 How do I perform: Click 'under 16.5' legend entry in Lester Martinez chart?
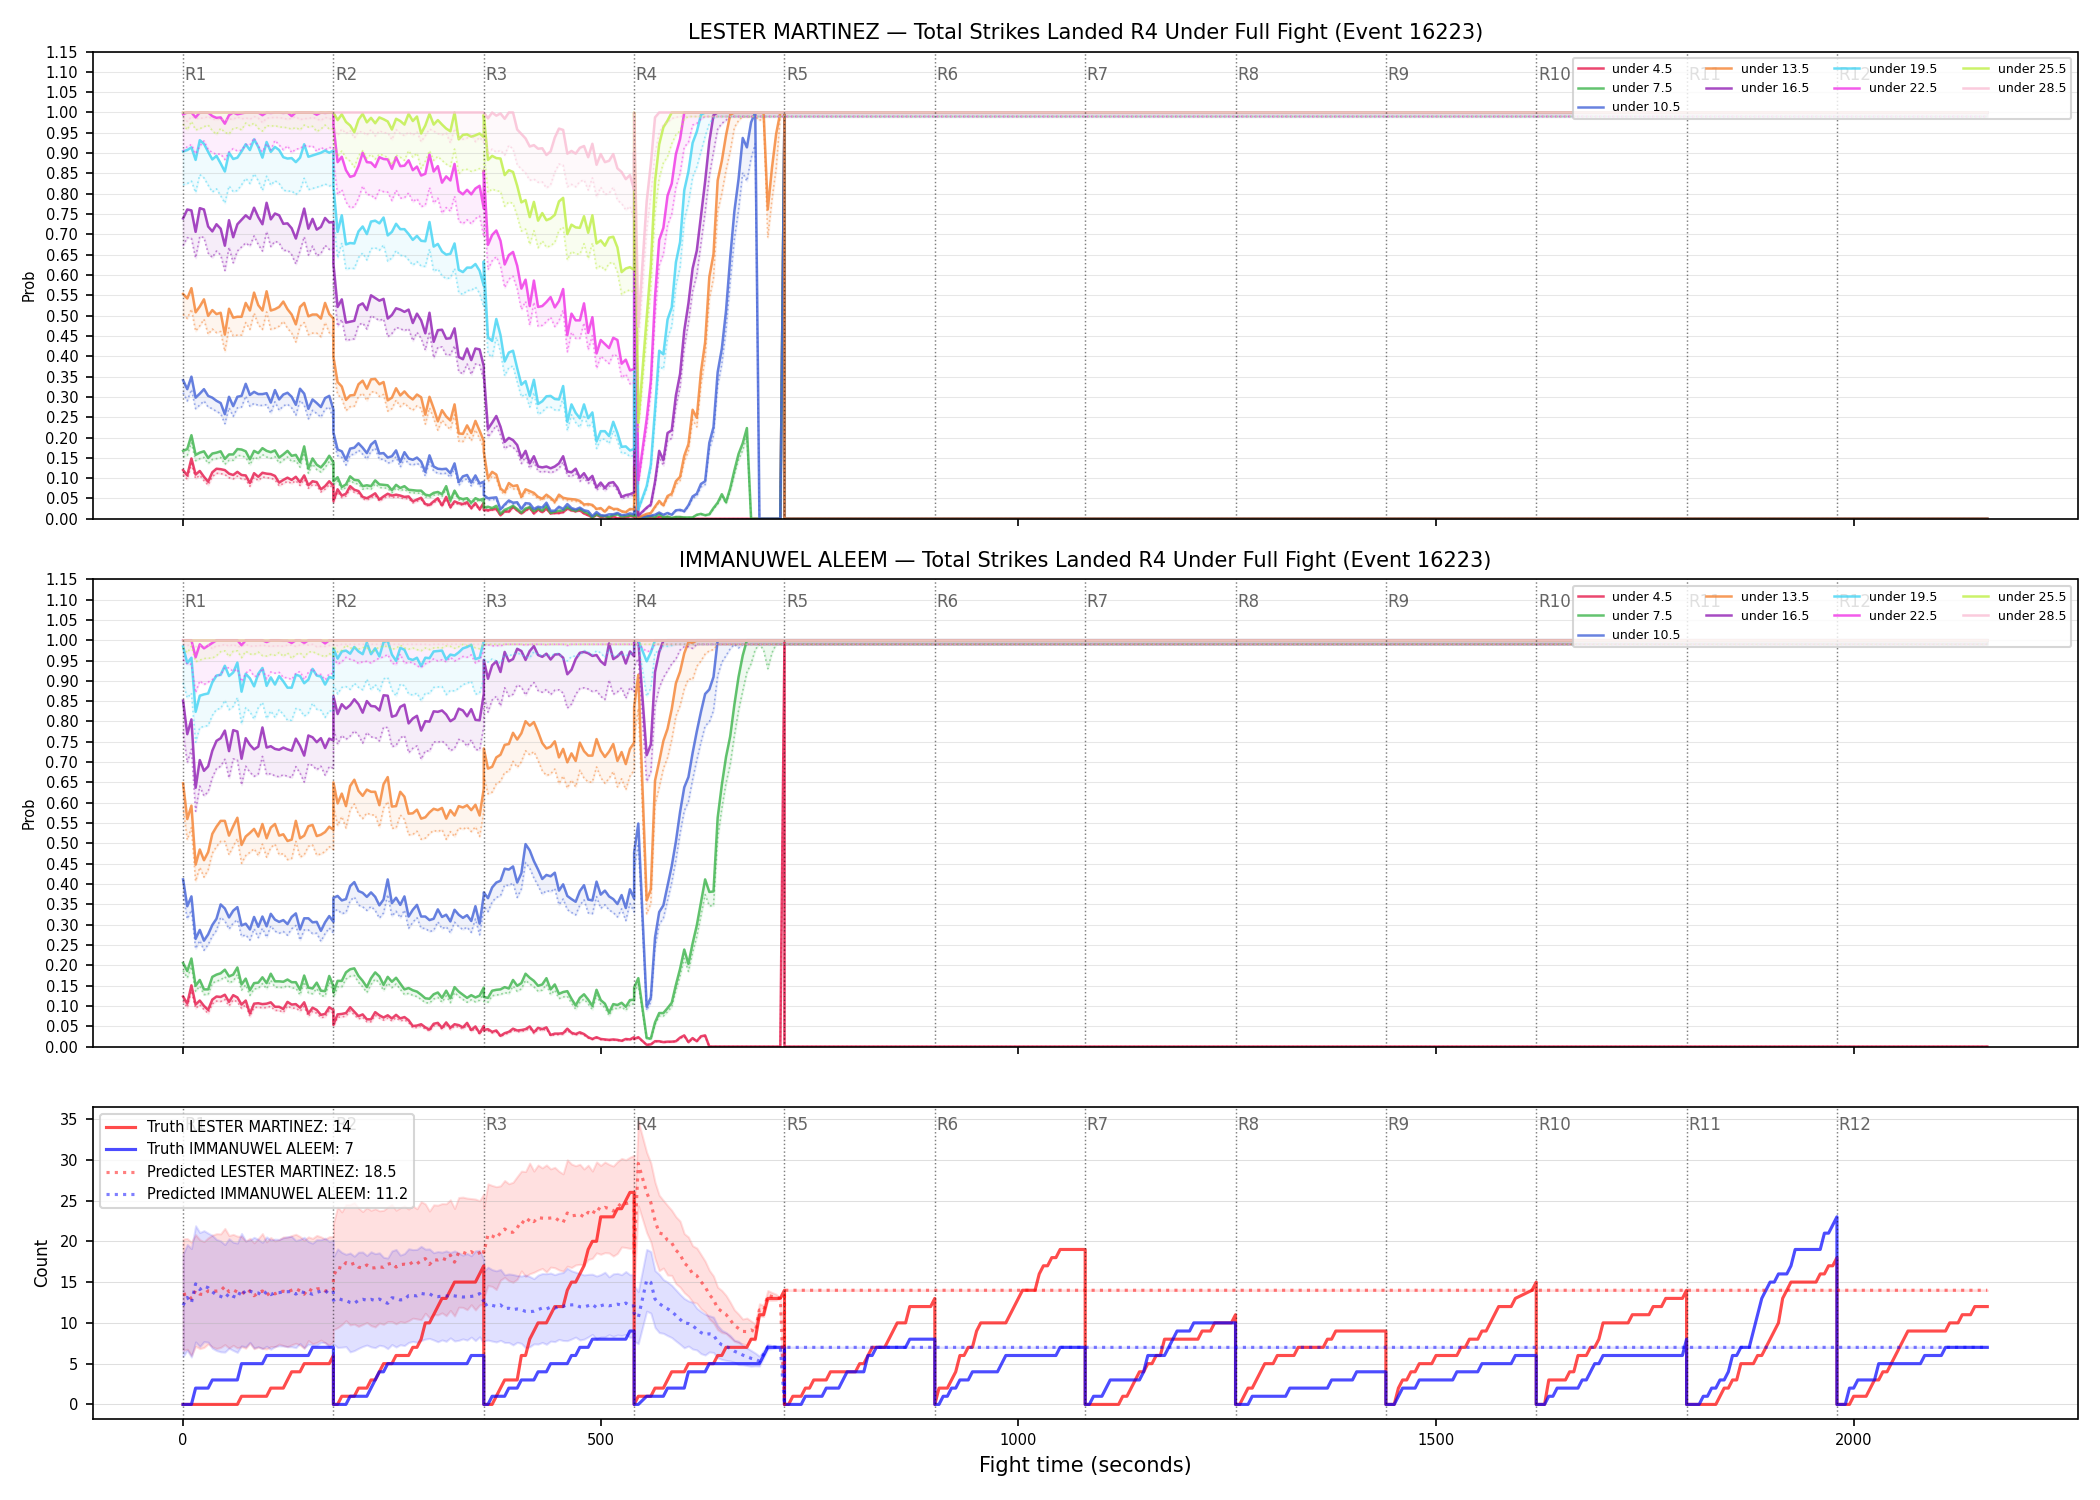point(1758,88)
